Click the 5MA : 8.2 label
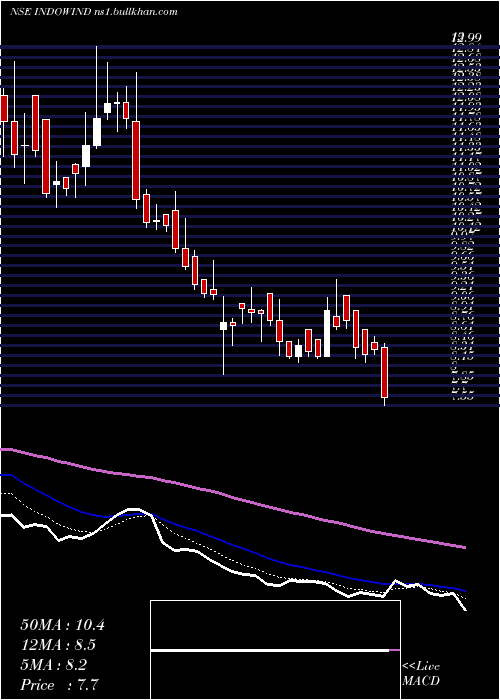The image size is (500, 700). coord(54,665)
